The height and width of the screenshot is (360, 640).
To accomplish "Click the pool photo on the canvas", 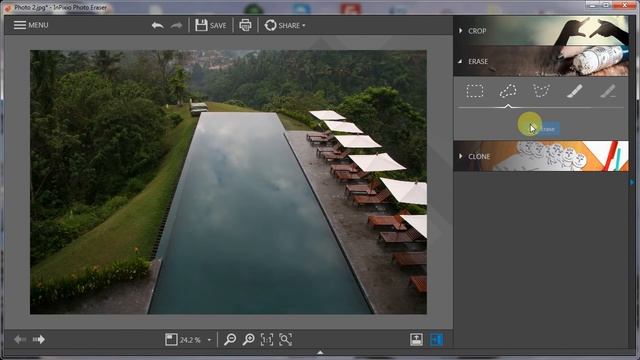I will click(x=228, y=182).
